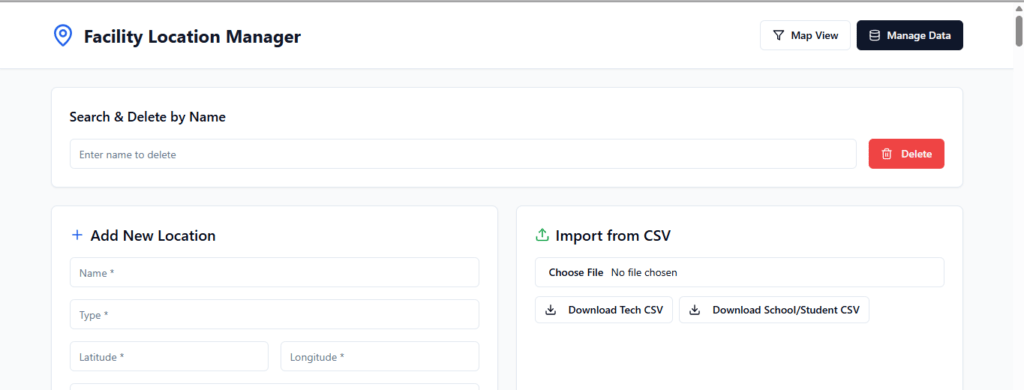Focus the 'Enter name to delete' field
This screenshot has width=1024, height=390.
coord(463,154)
